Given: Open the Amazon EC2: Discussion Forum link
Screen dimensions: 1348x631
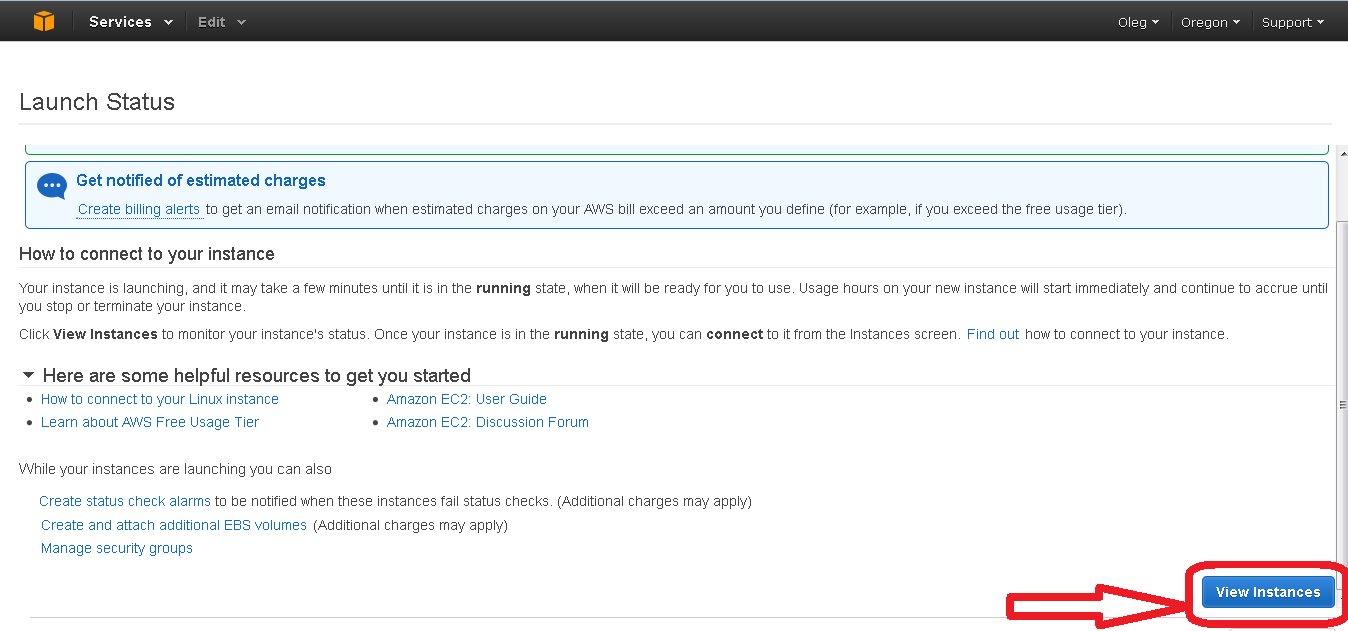Looking at the screenshot, I should point(488,422).
